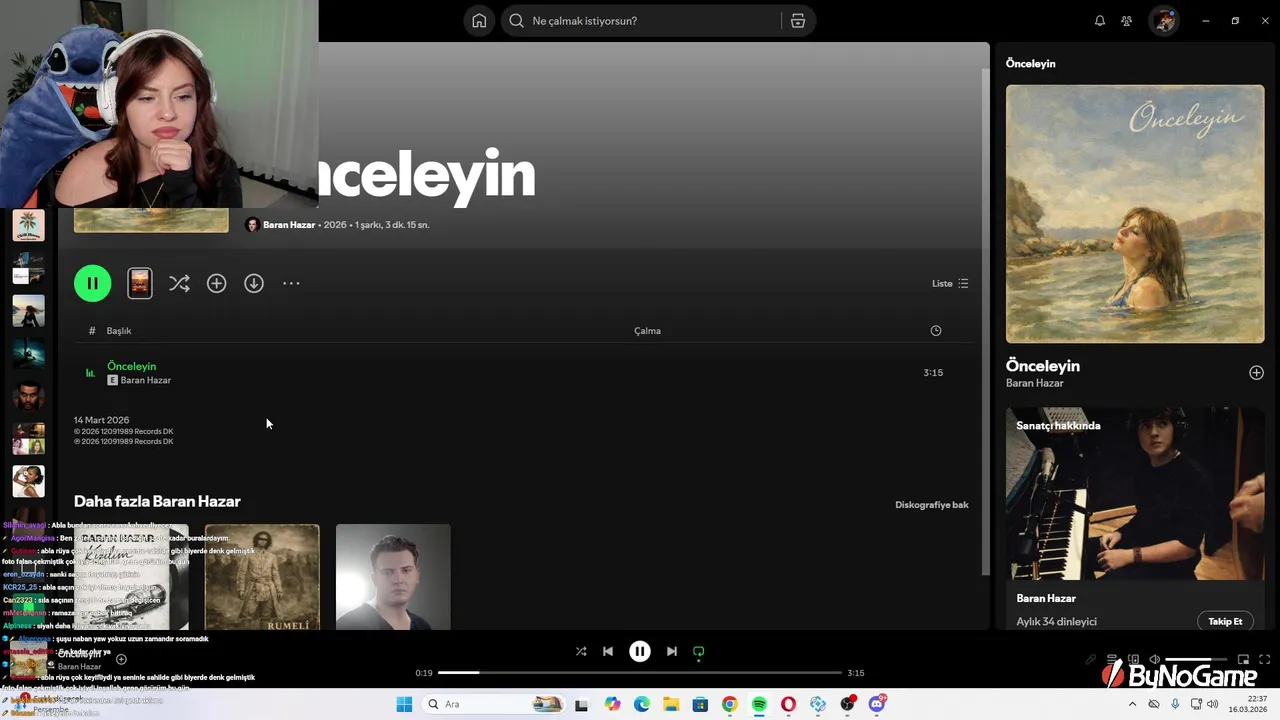
Task: Open "Diskografiye bak" link
Action: (x=932, y=505)
